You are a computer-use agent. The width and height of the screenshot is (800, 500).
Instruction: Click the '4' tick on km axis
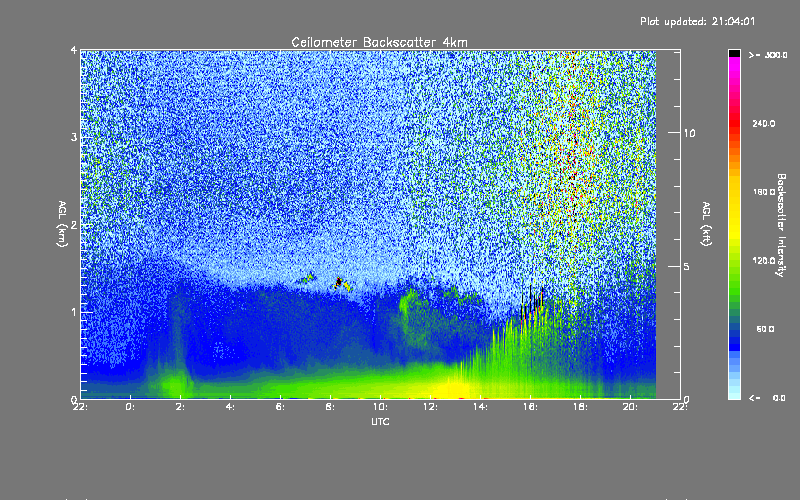74,50
